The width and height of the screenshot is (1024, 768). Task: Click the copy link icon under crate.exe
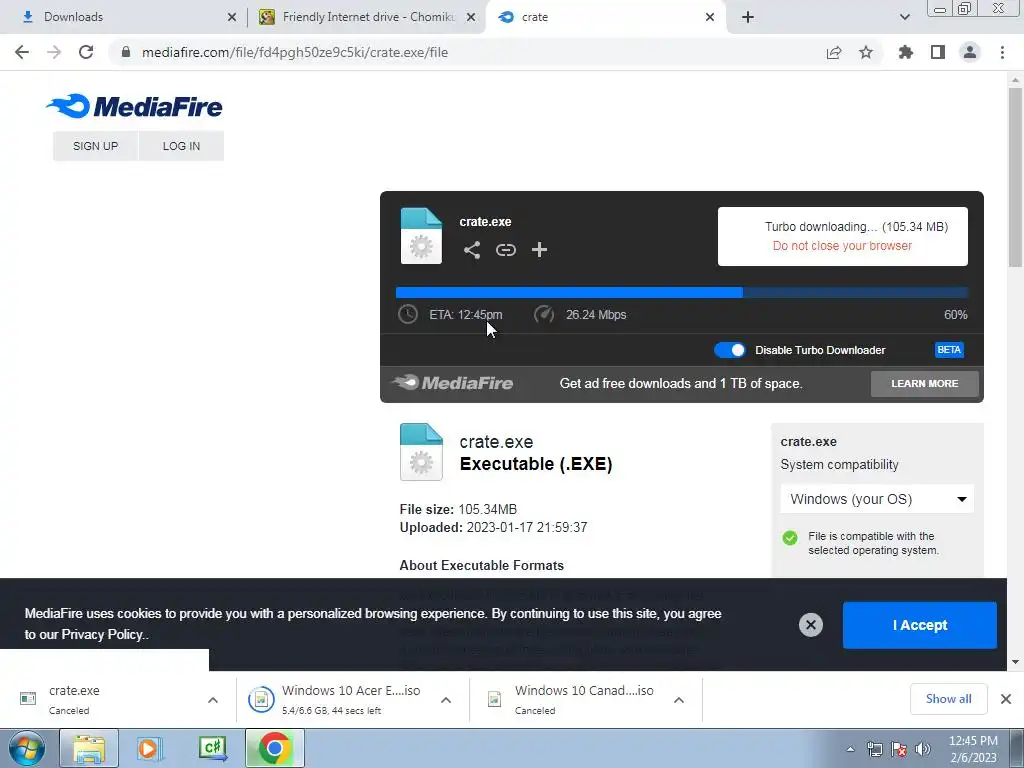point(505,249)
